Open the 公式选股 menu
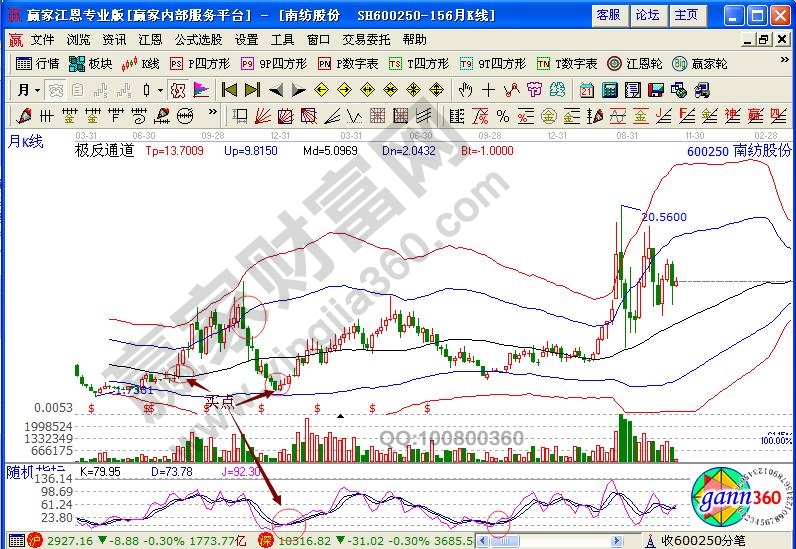This screenshot has width=796, height=549. [x=198, y=40]
